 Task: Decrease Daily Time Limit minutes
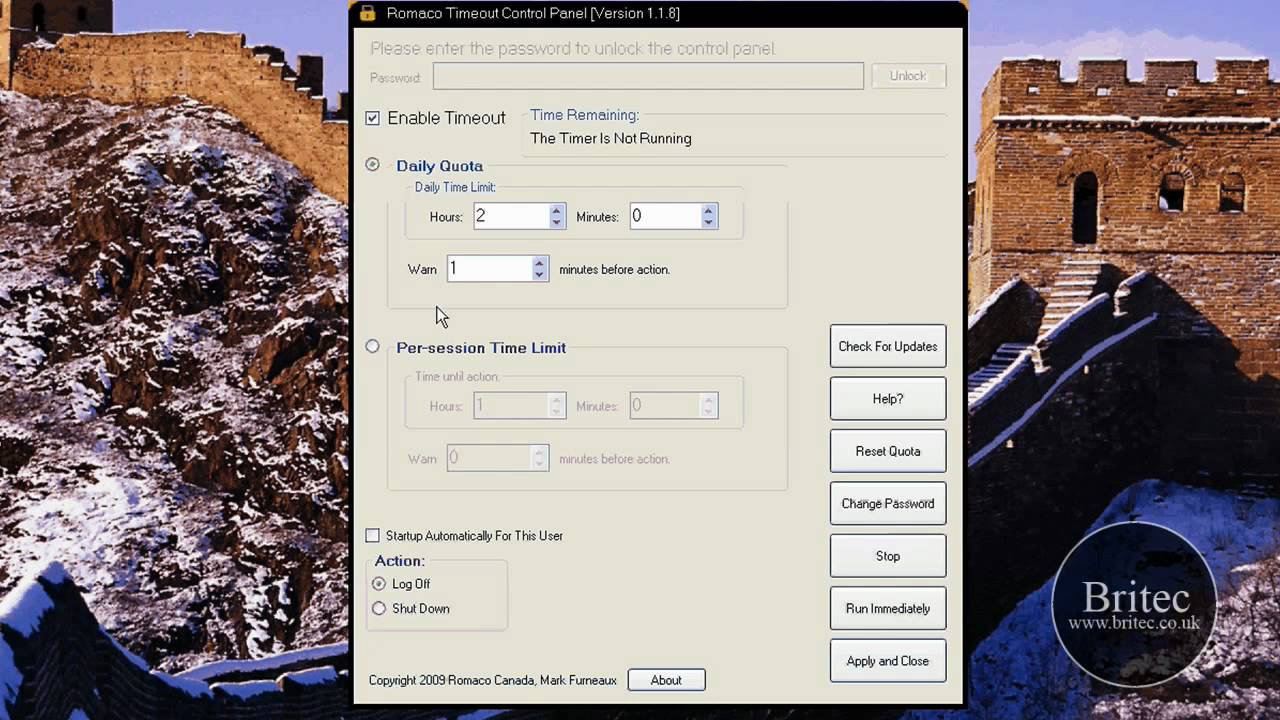click(709, 222)
